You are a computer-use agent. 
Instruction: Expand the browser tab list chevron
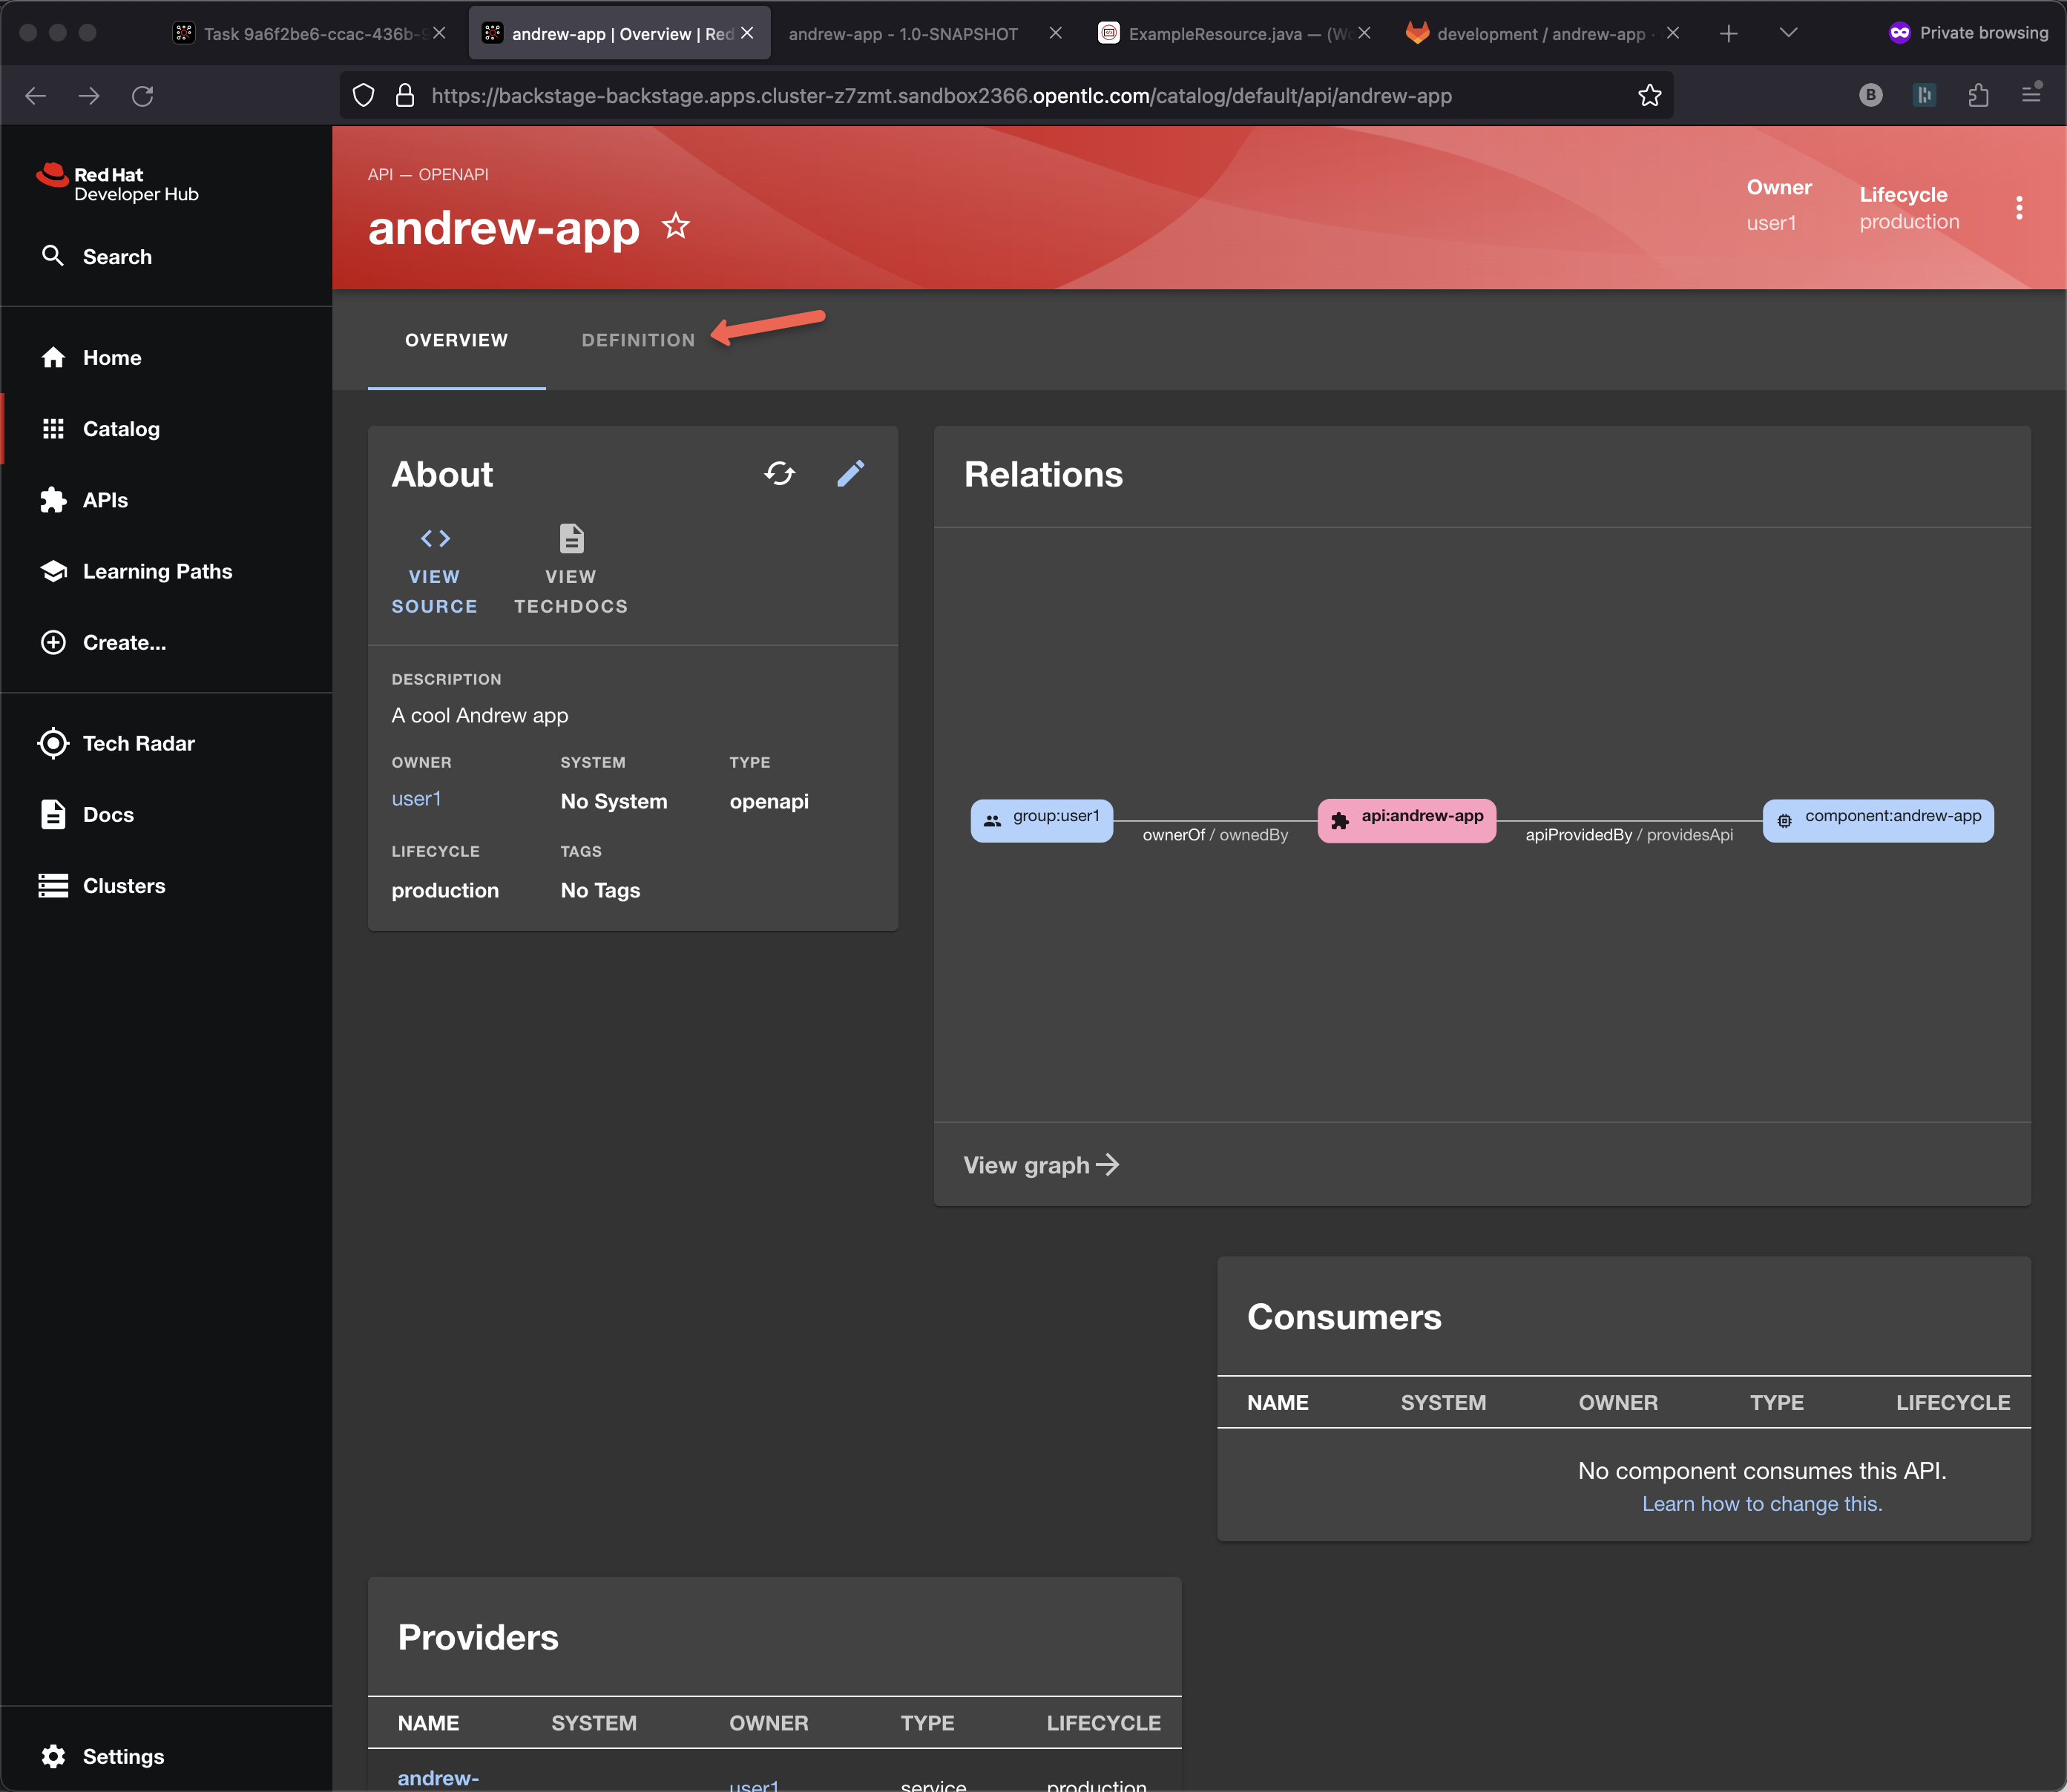coord(1788,33)
